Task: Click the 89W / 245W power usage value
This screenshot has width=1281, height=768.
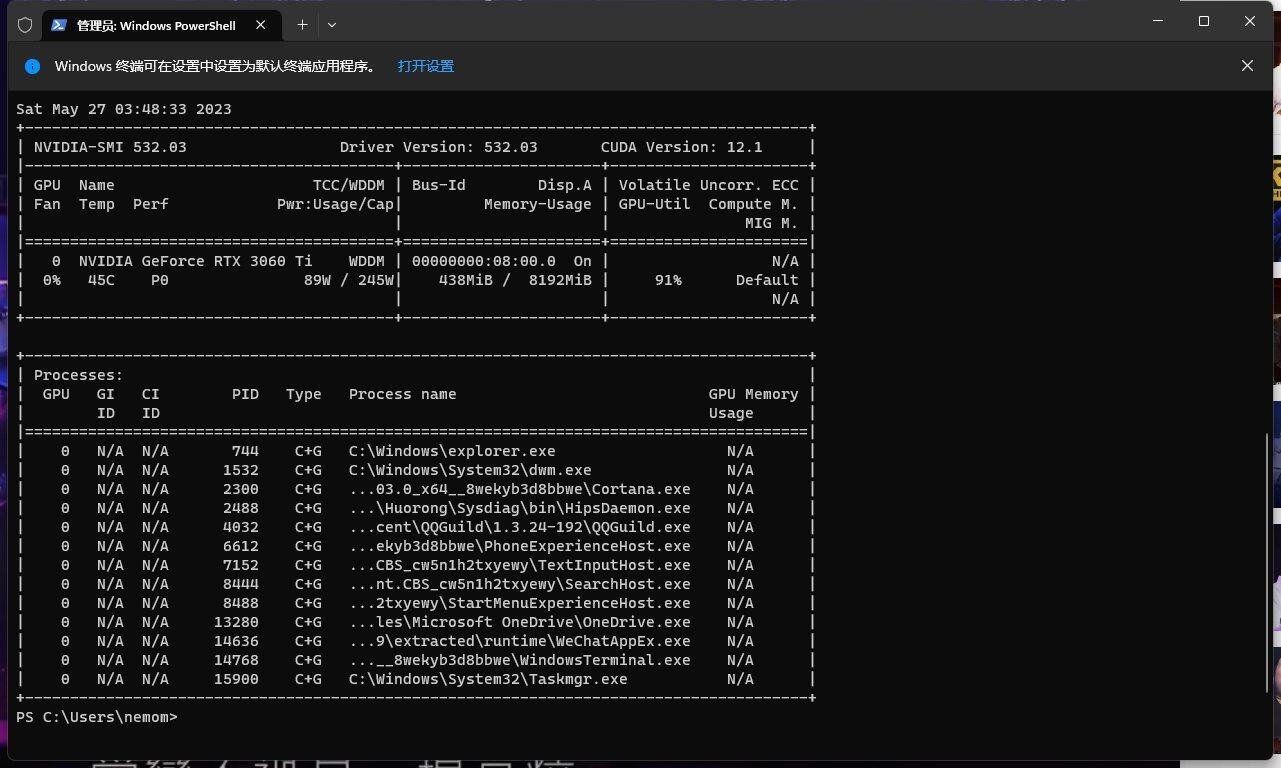Action: point(348,280)
